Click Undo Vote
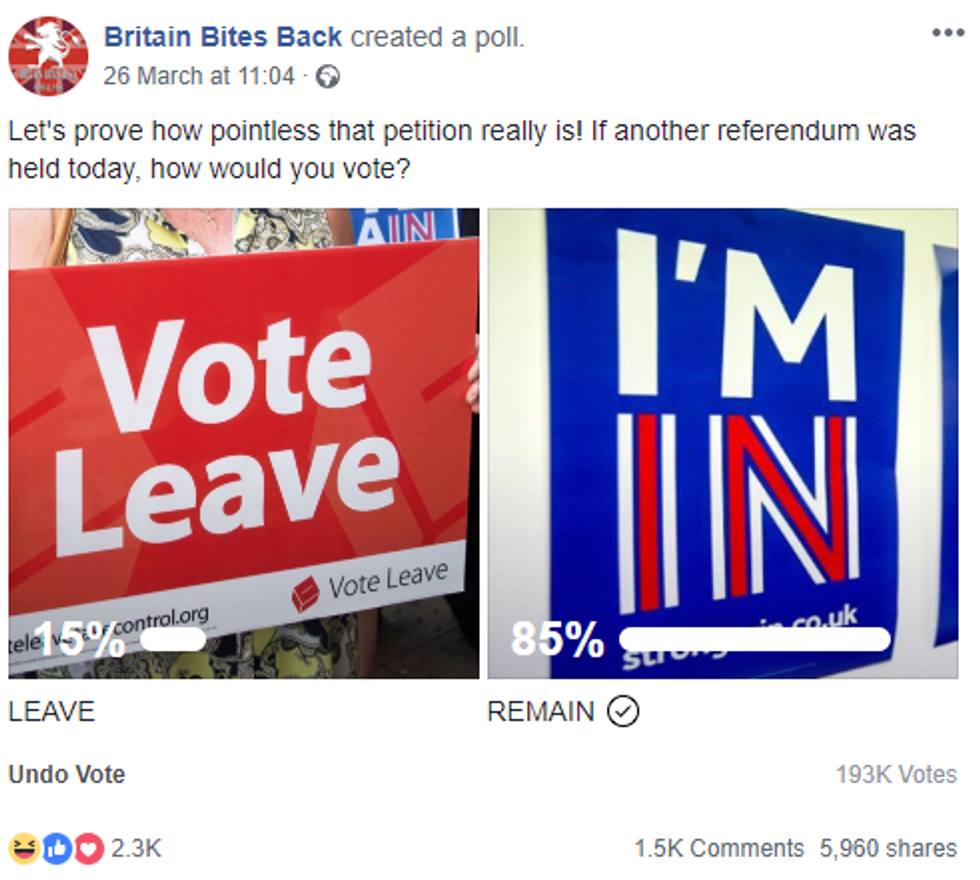 click(66, 774)
